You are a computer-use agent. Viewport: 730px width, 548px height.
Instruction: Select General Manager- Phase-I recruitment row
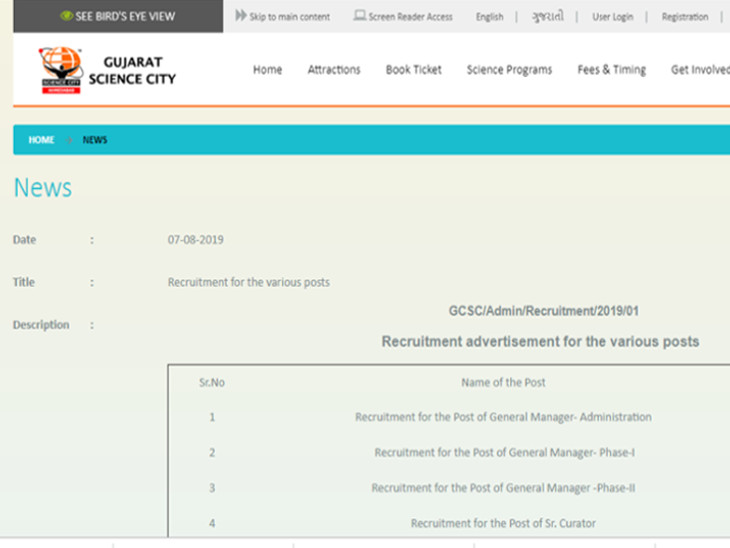504,453
